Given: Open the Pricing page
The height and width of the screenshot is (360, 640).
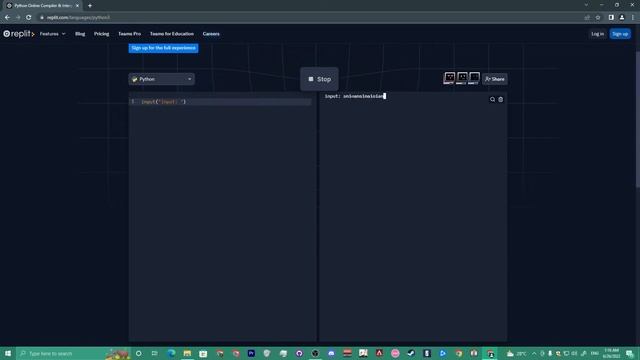Looking at the screenshot, I should (x=102, y=34).
